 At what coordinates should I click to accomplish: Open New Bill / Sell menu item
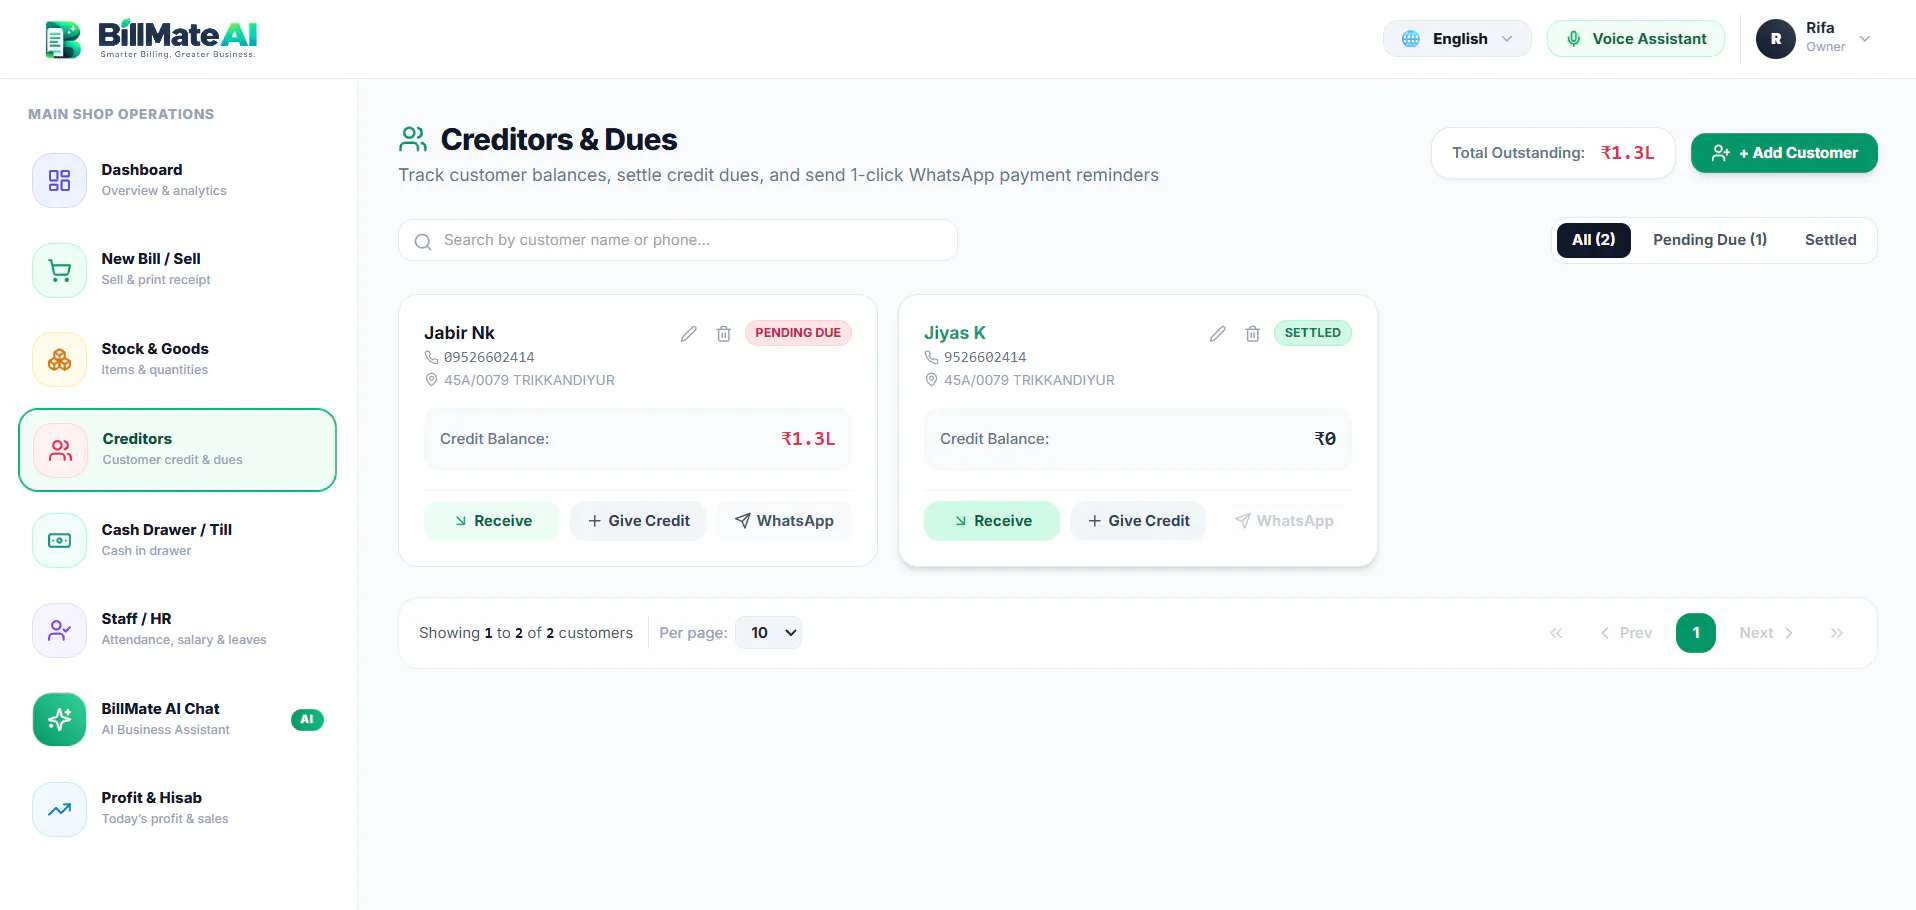coord(178,270)
